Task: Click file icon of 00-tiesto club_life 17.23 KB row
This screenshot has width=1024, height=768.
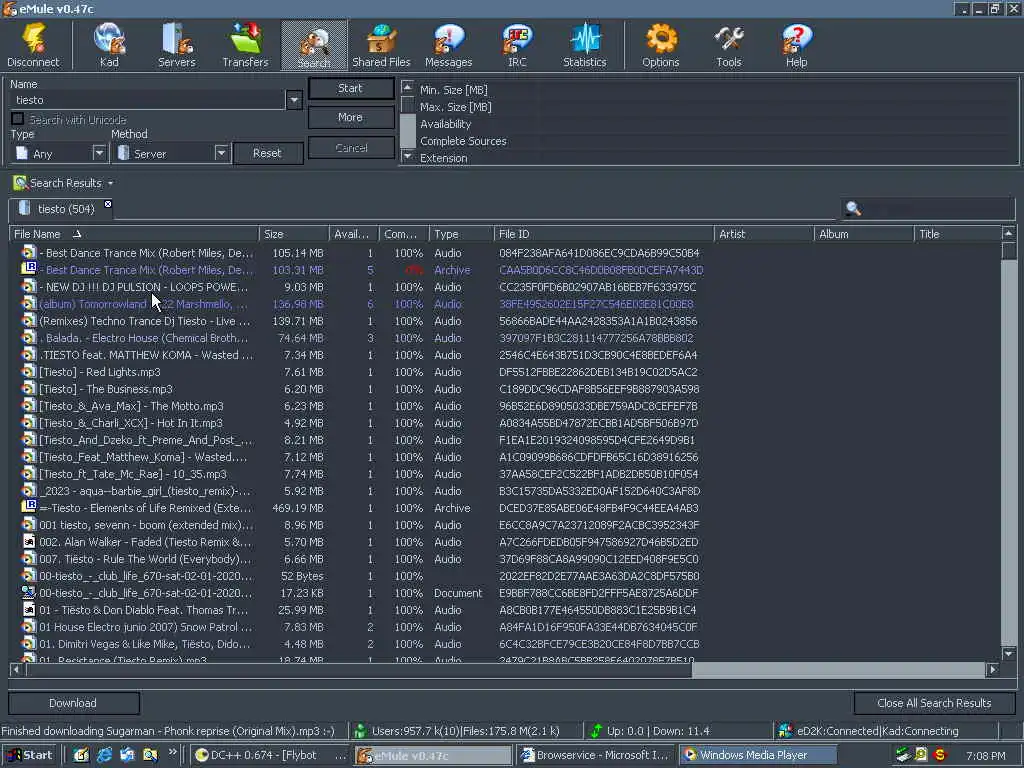Action: (29, 592)
